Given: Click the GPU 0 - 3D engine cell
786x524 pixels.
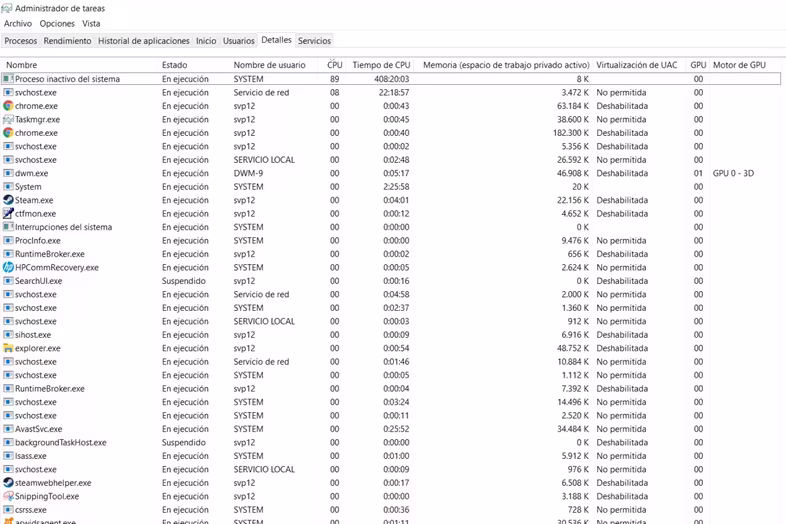Looking at the screenshot, I should tap(733, 173).
